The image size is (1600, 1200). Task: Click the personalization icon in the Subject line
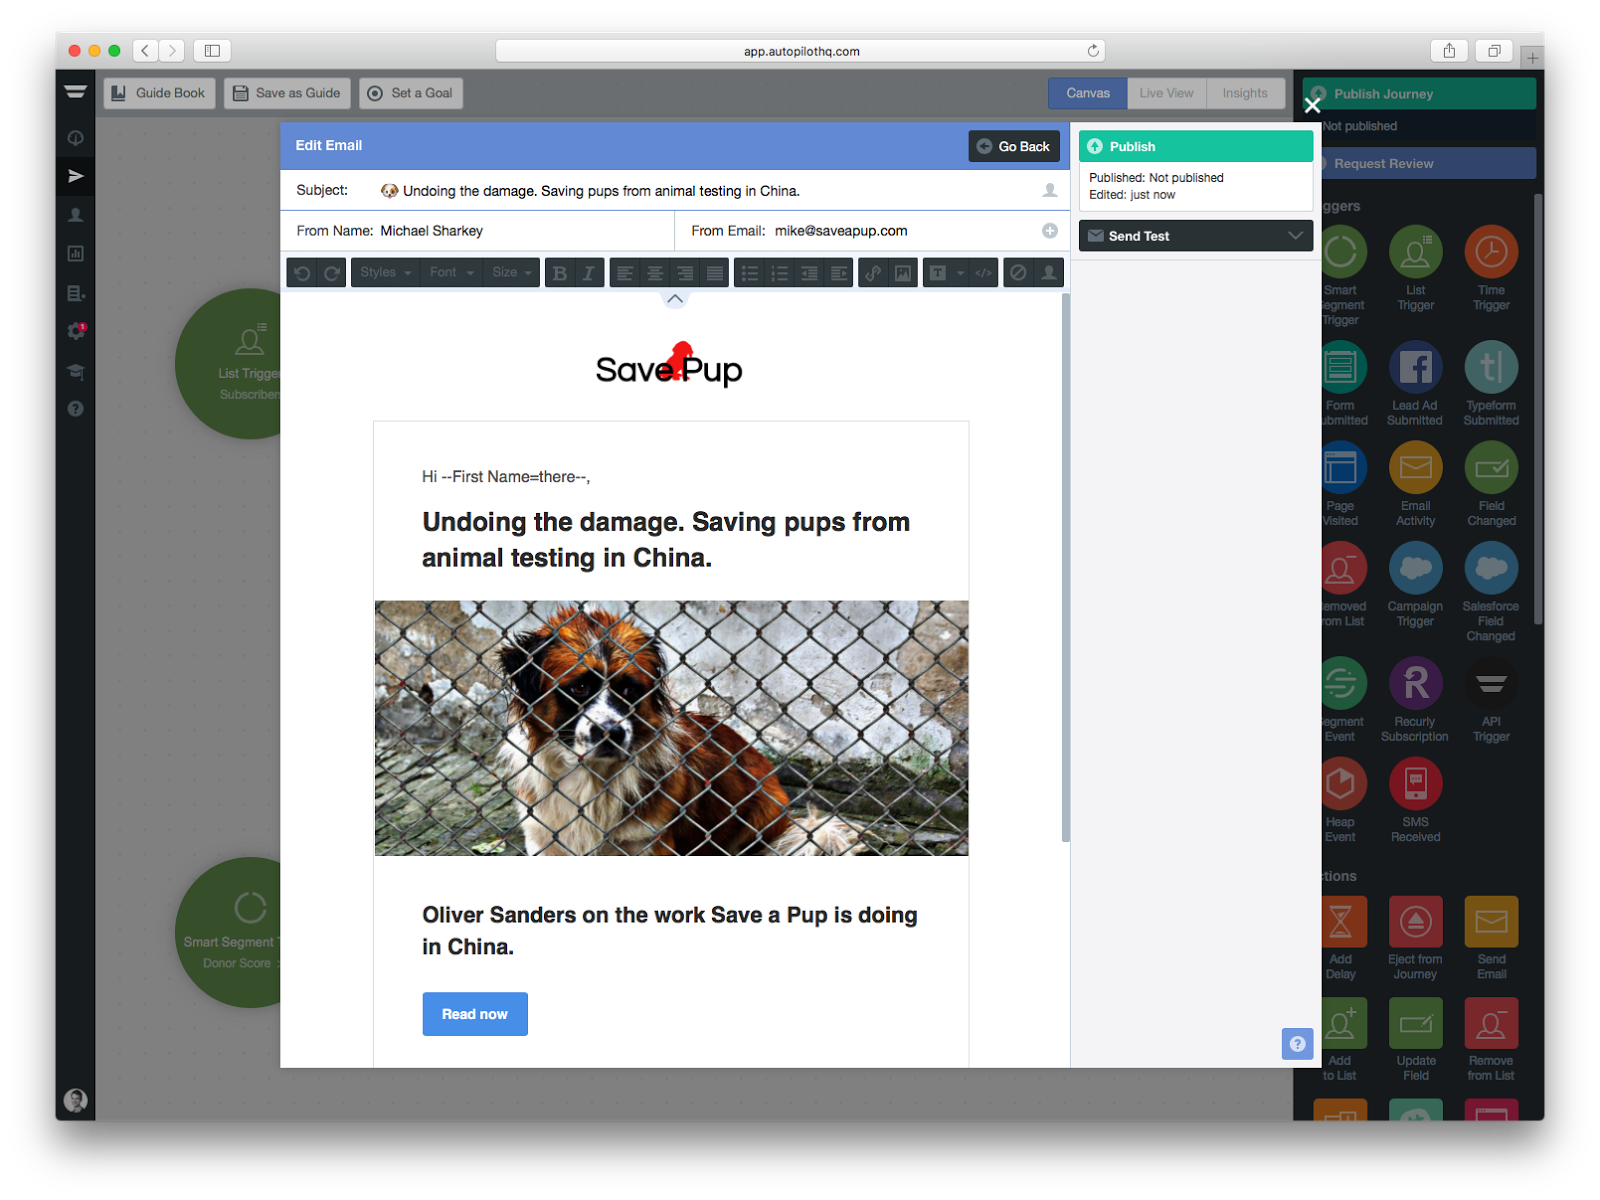coord(1050,190)
